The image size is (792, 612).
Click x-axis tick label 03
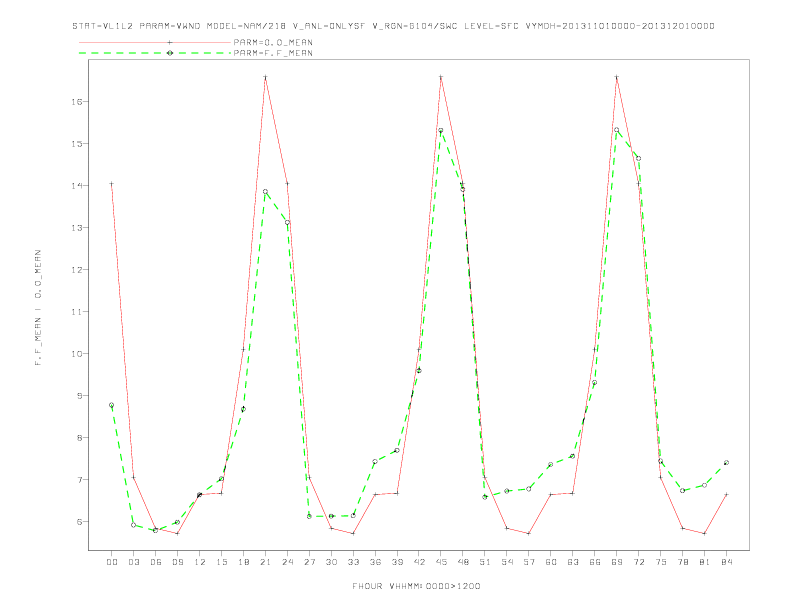point(133,562)
